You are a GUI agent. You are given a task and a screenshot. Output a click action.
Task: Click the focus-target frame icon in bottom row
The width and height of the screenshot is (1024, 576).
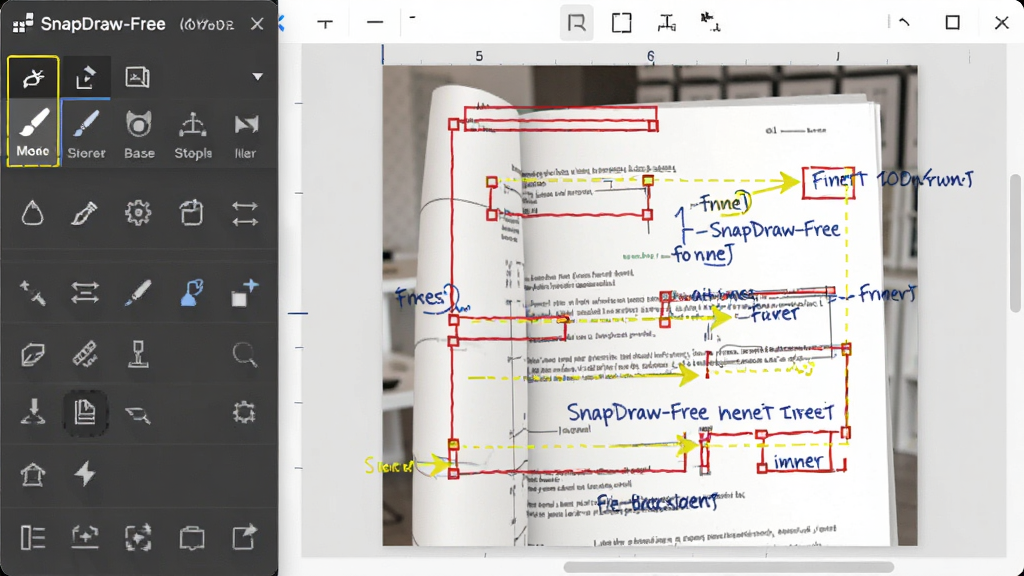point(138,537)
